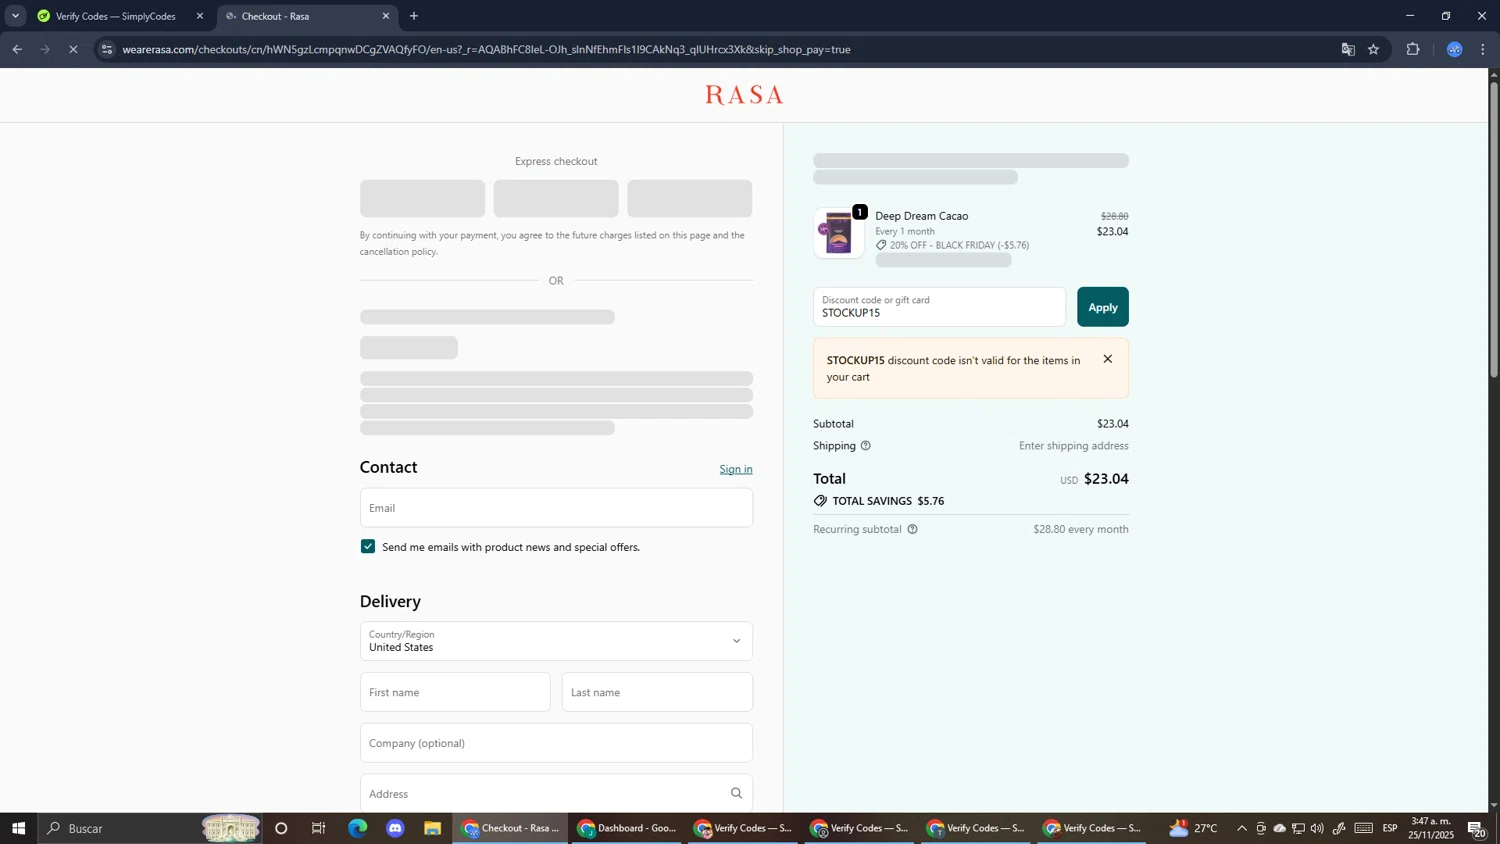
Task: Click the 20% OFF - BLACK FRIDAY label
Action: pyautogui.click(x=959, y=245)
